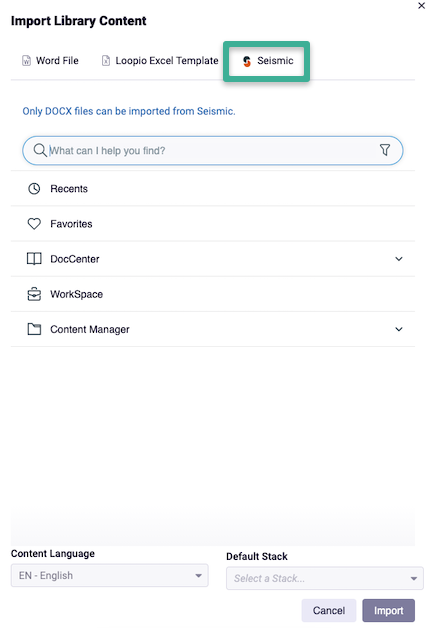The image size is (428, 628).
Task: Open the search filter funnel icon
Action: pyautogui.click(x=385, y=150)
